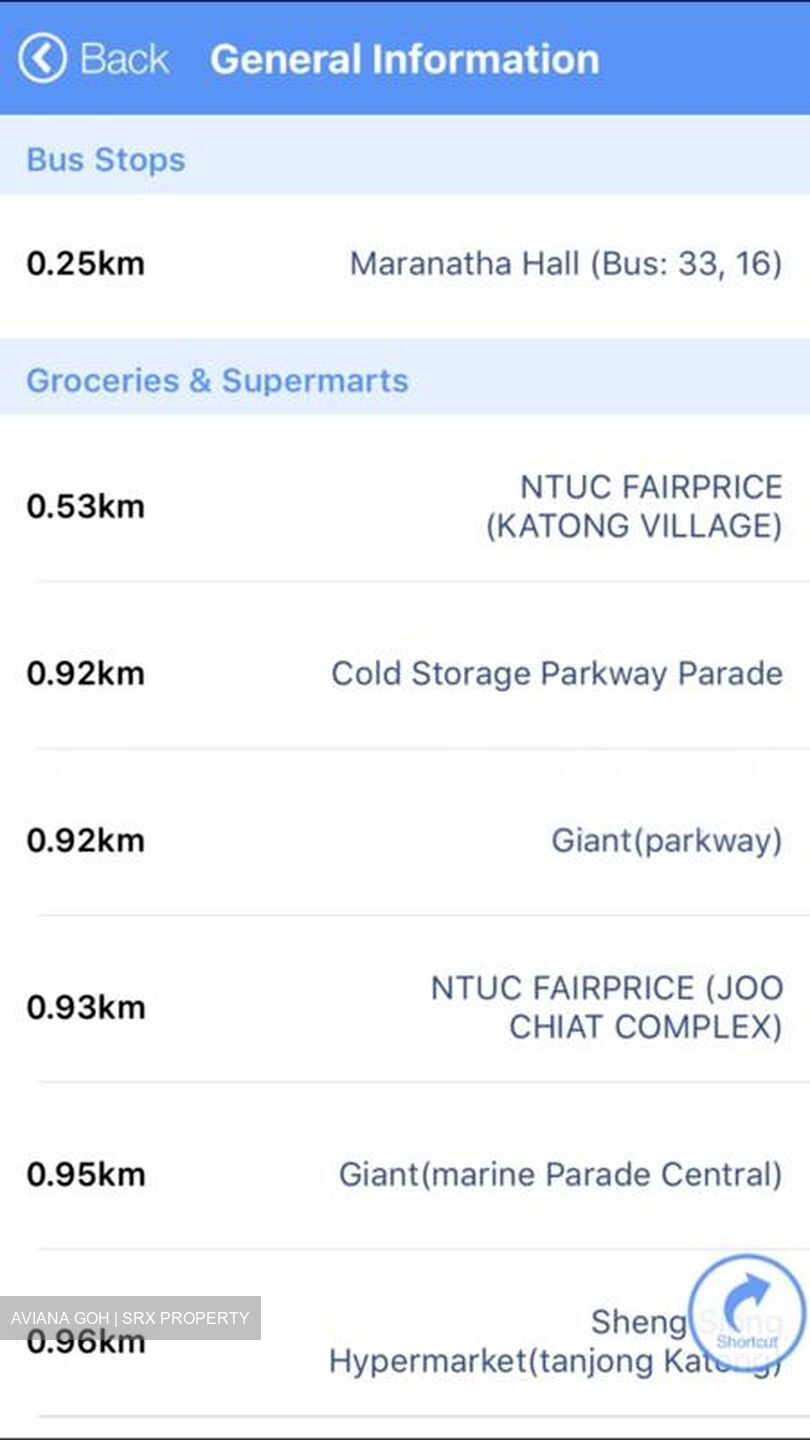Tap the 0.25km distance label
Image resolution: width=810 pixels, height=1440 pixels.
86,264
